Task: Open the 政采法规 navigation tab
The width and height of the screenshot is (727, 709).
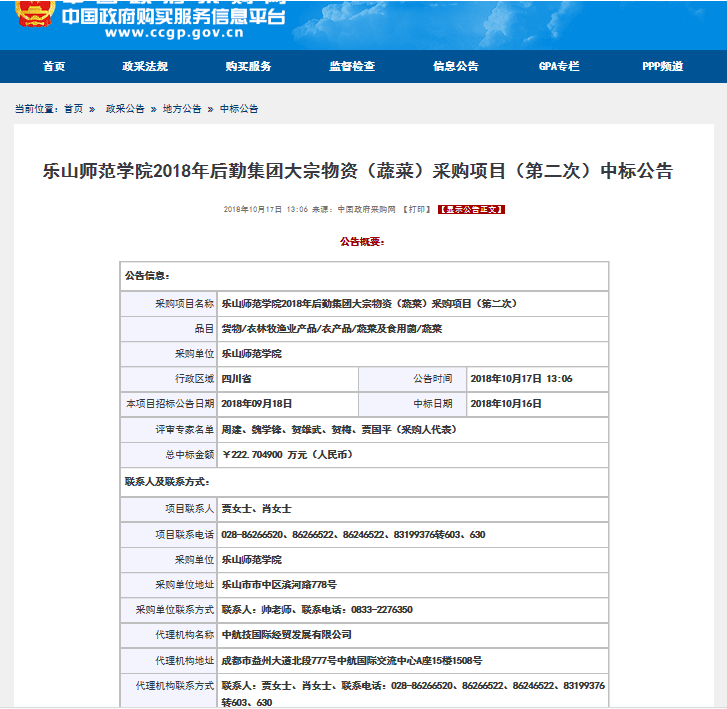Action: [x=145, y=66]
